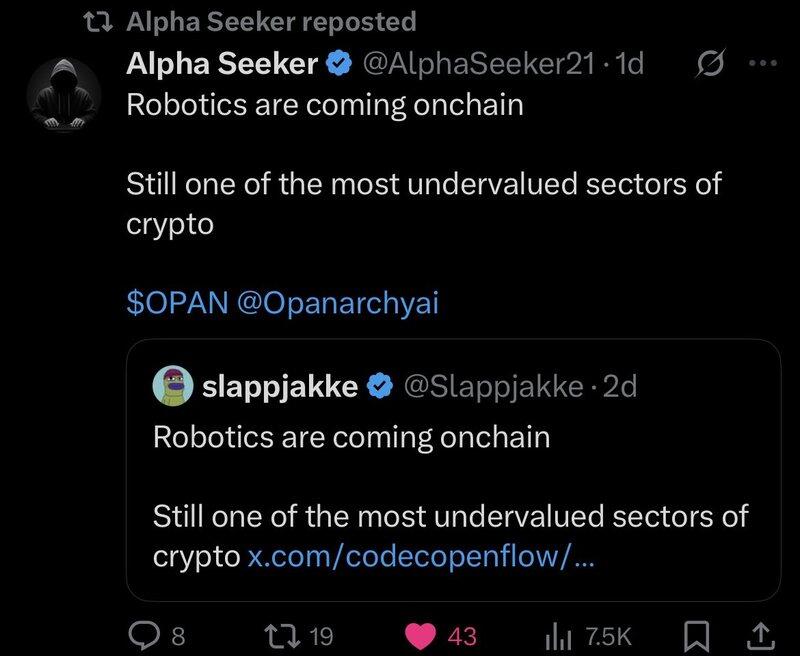Click the reply comment icon
This screenshot has width=800, height=656.
click(x=147, y=634)
